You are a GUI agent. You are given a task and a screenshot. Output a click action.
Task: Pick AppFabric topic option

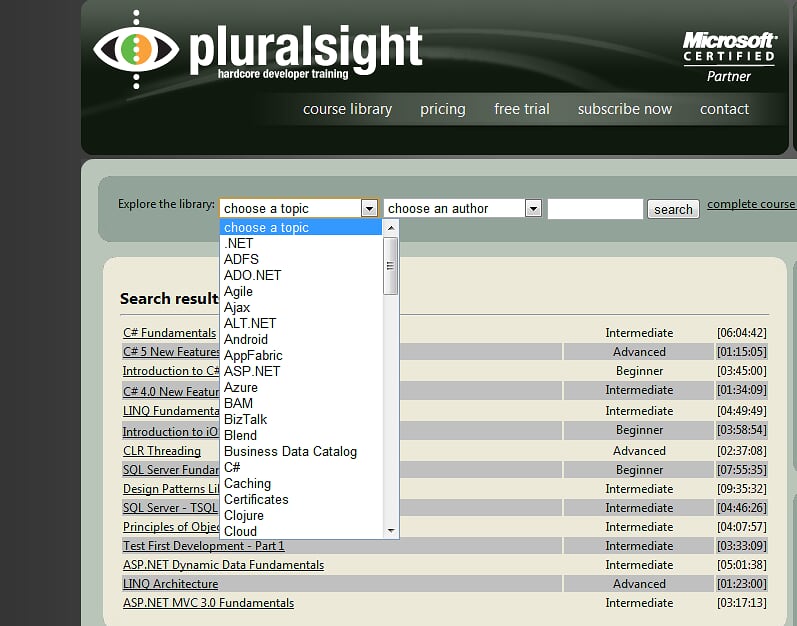(300, 355)
